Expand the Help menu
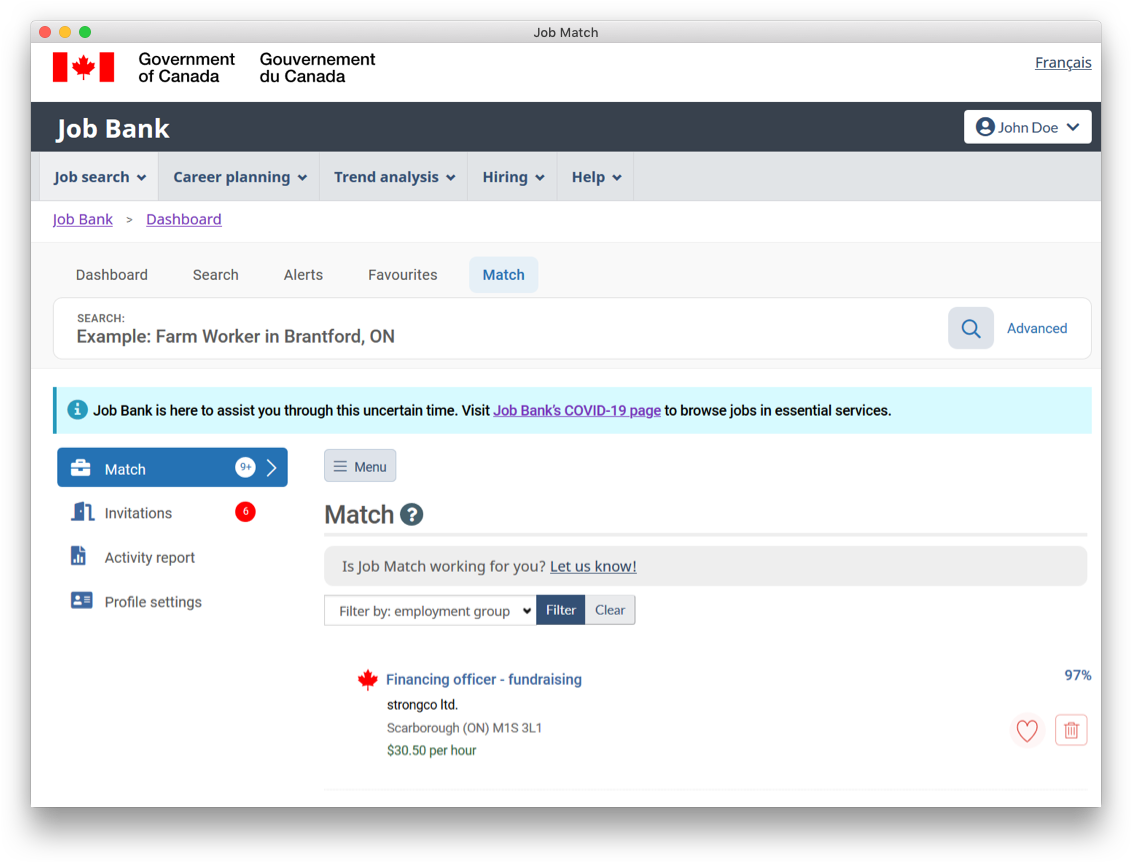The width and height of the screenshot is (1132, 863). (596, 177)
